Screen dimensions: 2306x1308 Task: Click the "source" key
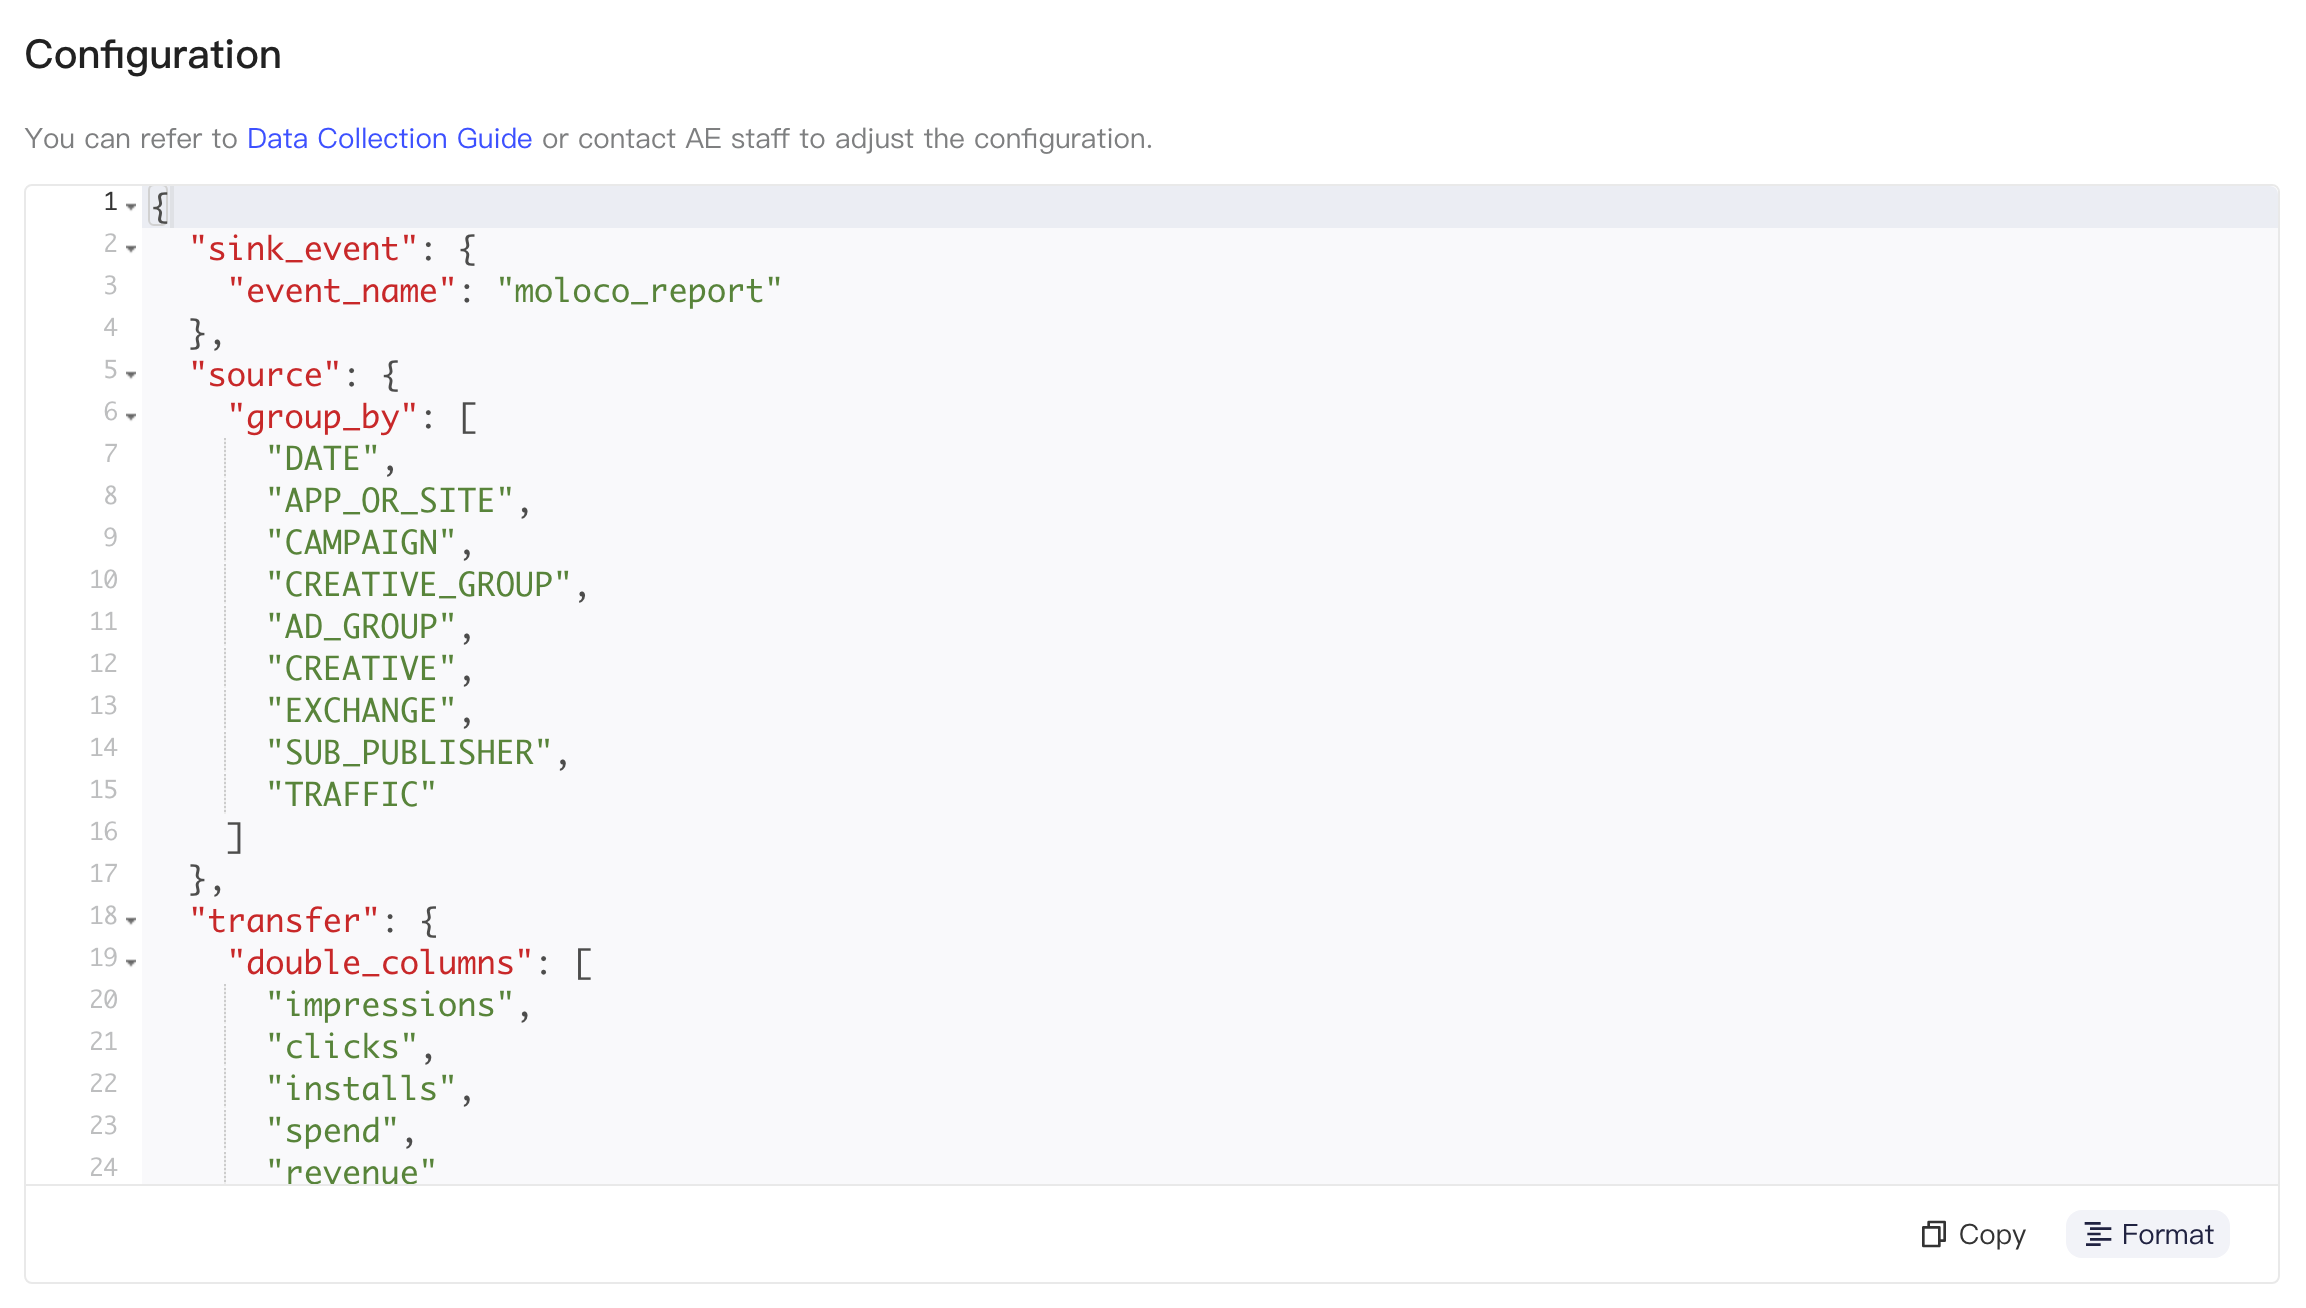pos(265,375)
